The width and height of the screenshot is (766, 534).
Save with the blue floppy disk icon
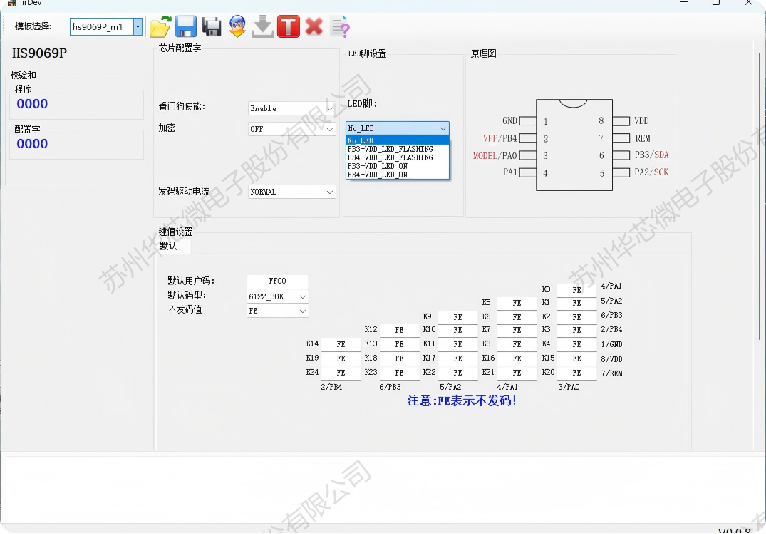coord(186,26)
